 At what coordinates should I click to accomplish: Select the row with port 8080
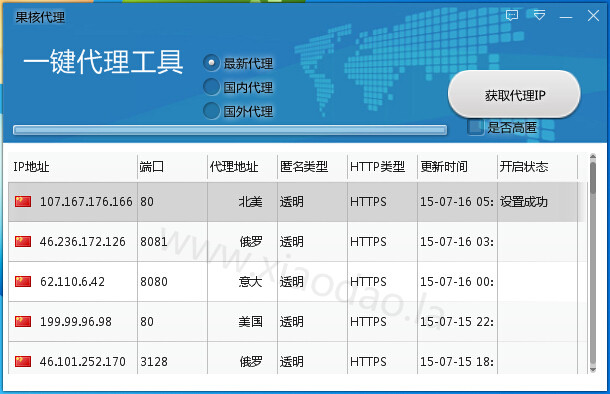(x=296, y=282)
